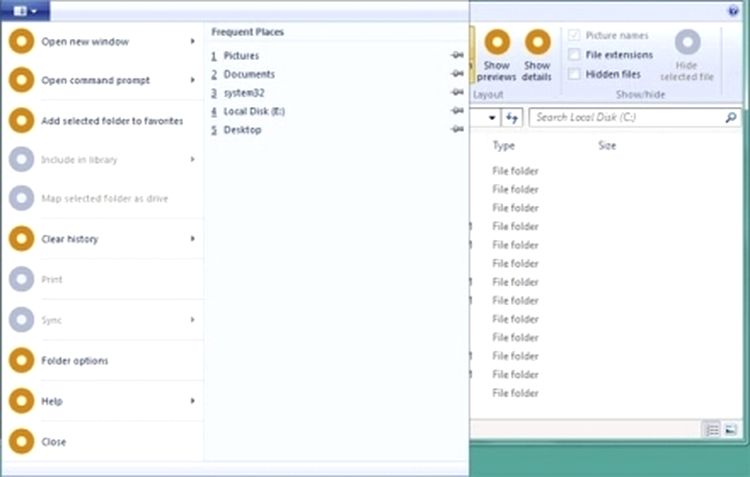Image resolution: width=750 pixels, height=477 pixels.
Task: Select Clear history entry text
Action: click(x=70, y=239)
